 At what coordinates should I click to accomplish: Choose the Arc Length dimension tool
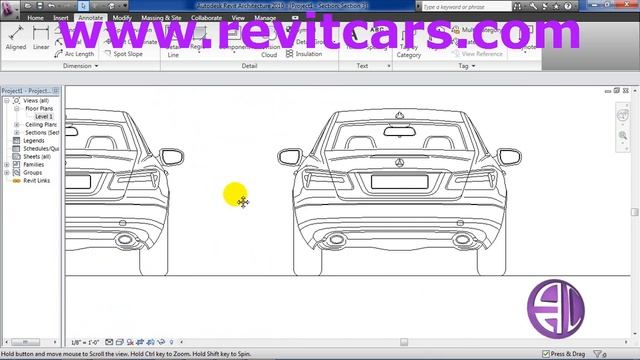point(74,54)
